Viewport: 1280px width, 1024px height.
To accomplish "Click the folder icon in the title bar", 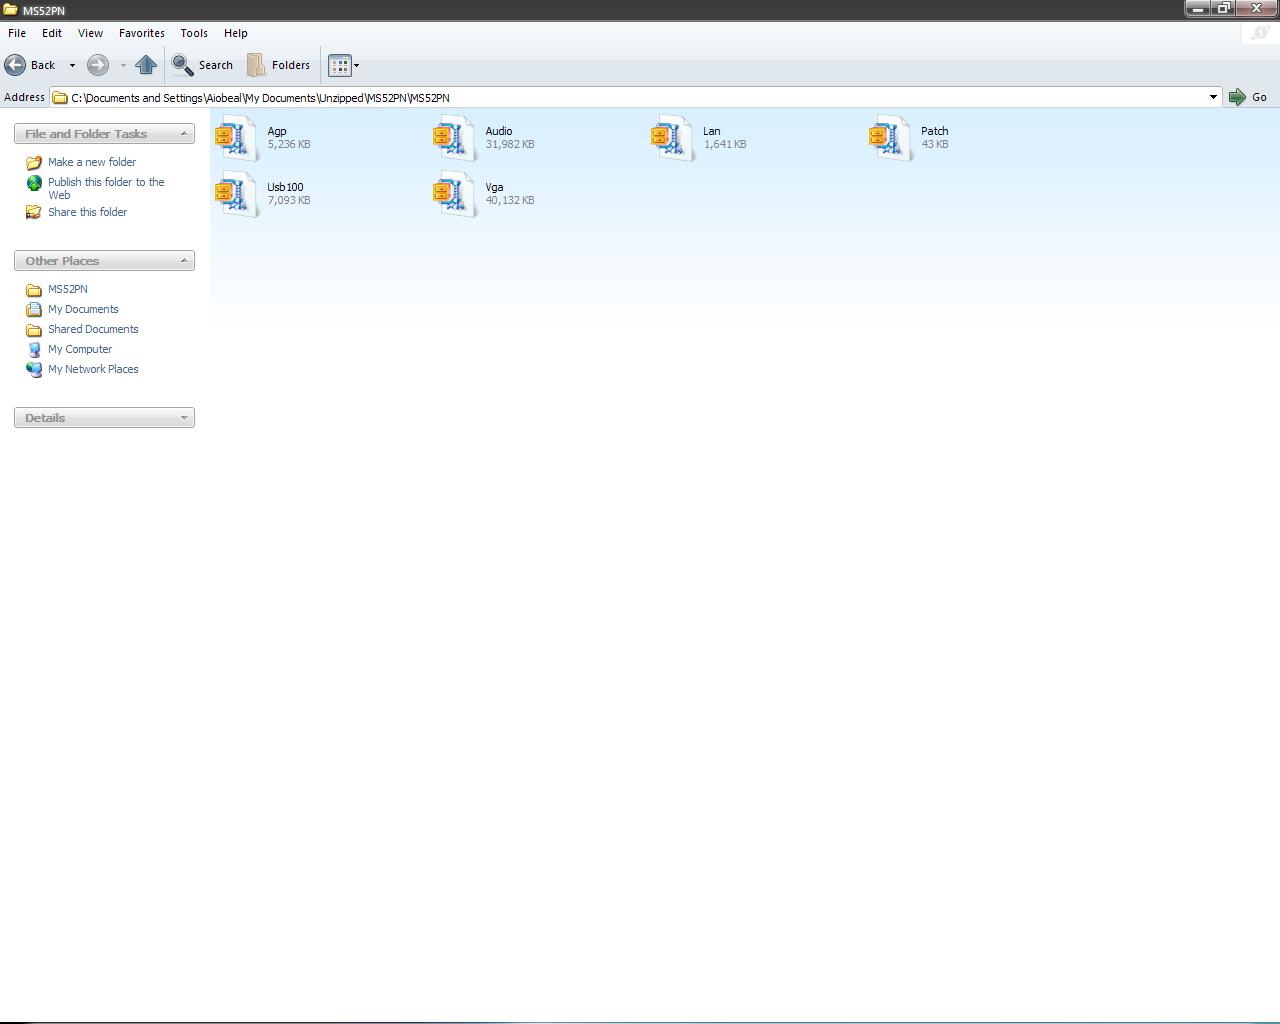I will click(10, 10).
